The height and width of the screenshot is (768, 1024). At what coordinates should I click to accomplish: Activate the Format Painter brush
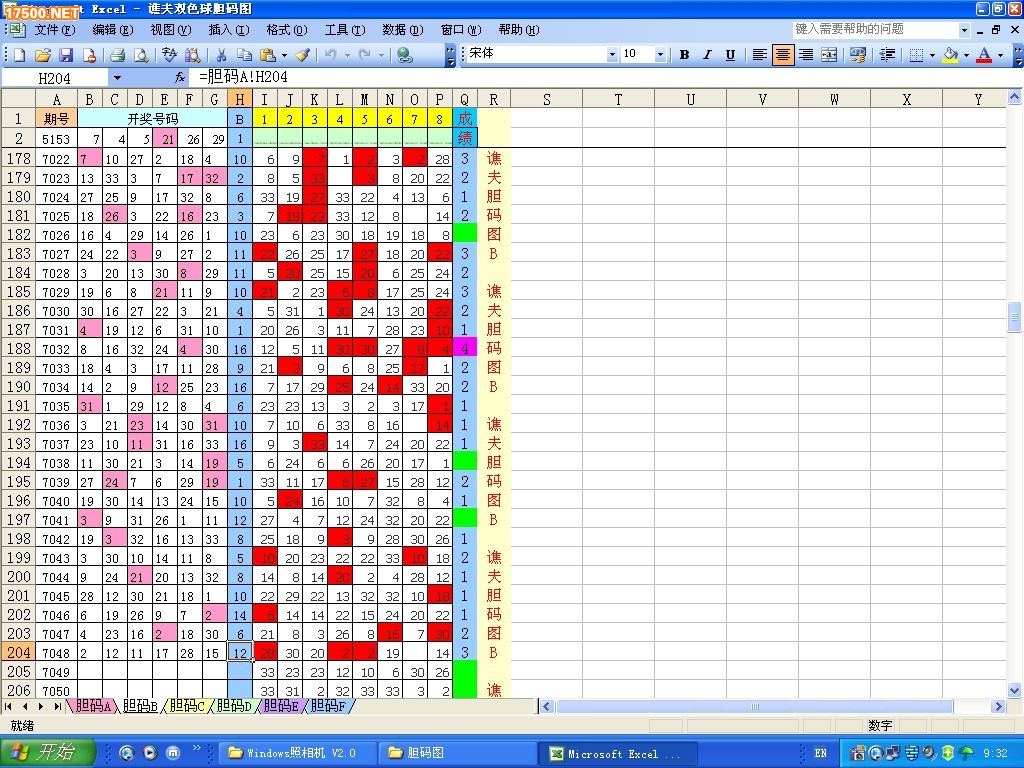coord(302,56)
